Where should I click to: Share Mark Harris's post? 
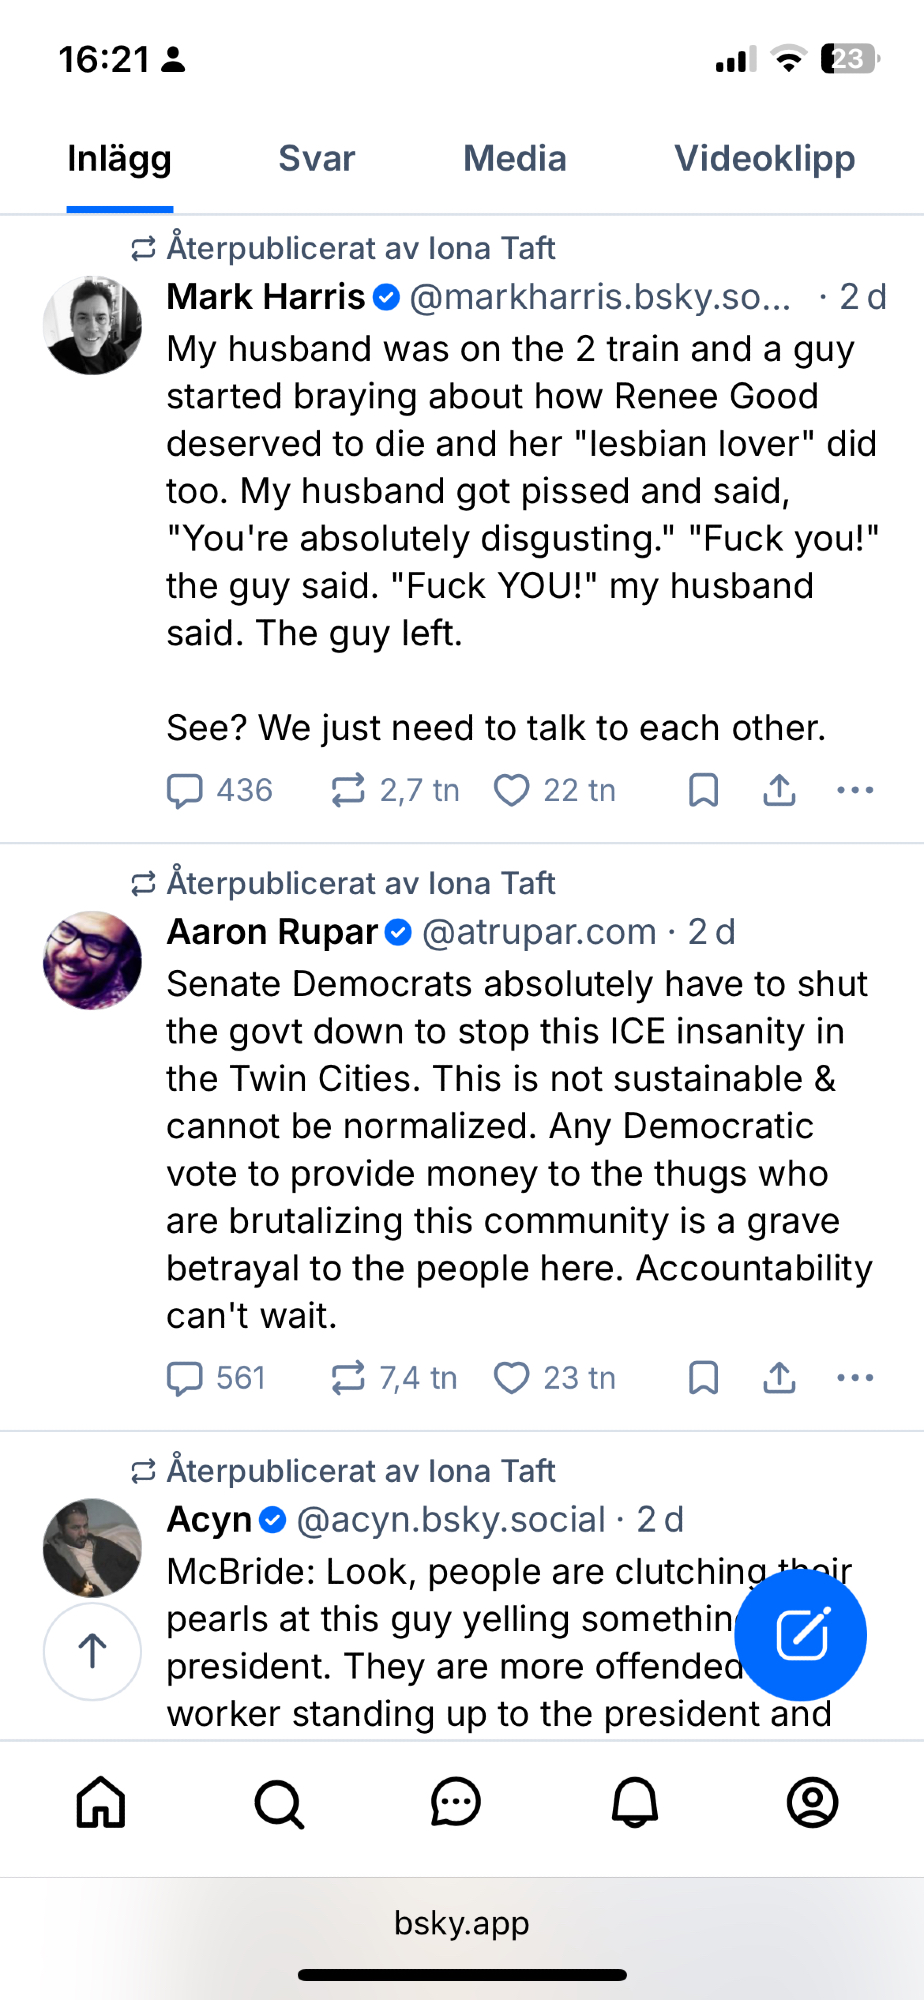click(779, 790)
